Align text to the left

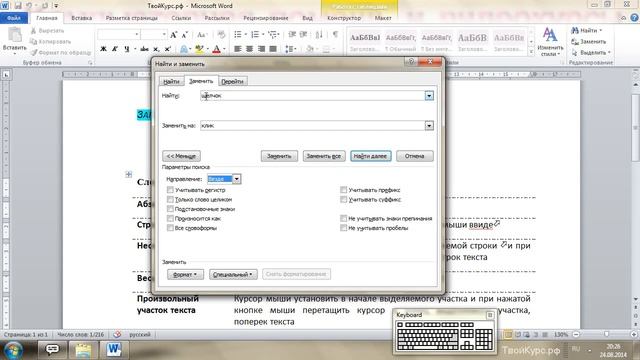click(x=238, y=49)
